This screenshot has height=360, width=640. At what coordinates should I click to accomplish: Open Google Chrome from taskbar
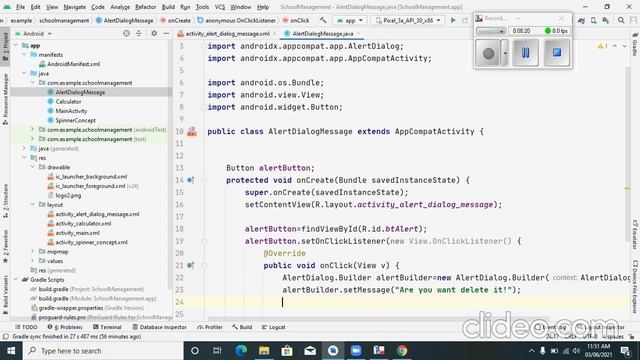pyautogui.click(x=402, y=351)
